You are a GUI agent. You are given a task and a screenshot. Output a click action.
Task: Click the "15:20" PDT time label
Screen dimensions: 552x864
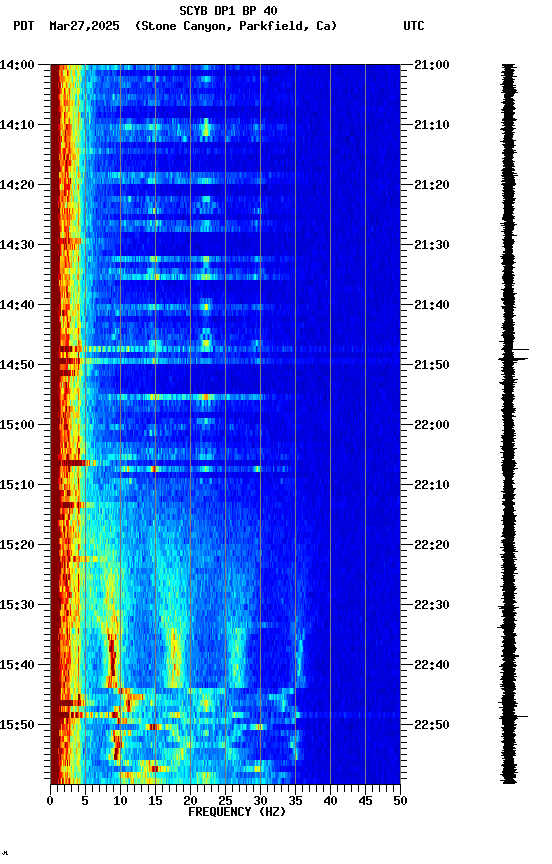pos(17,546)
